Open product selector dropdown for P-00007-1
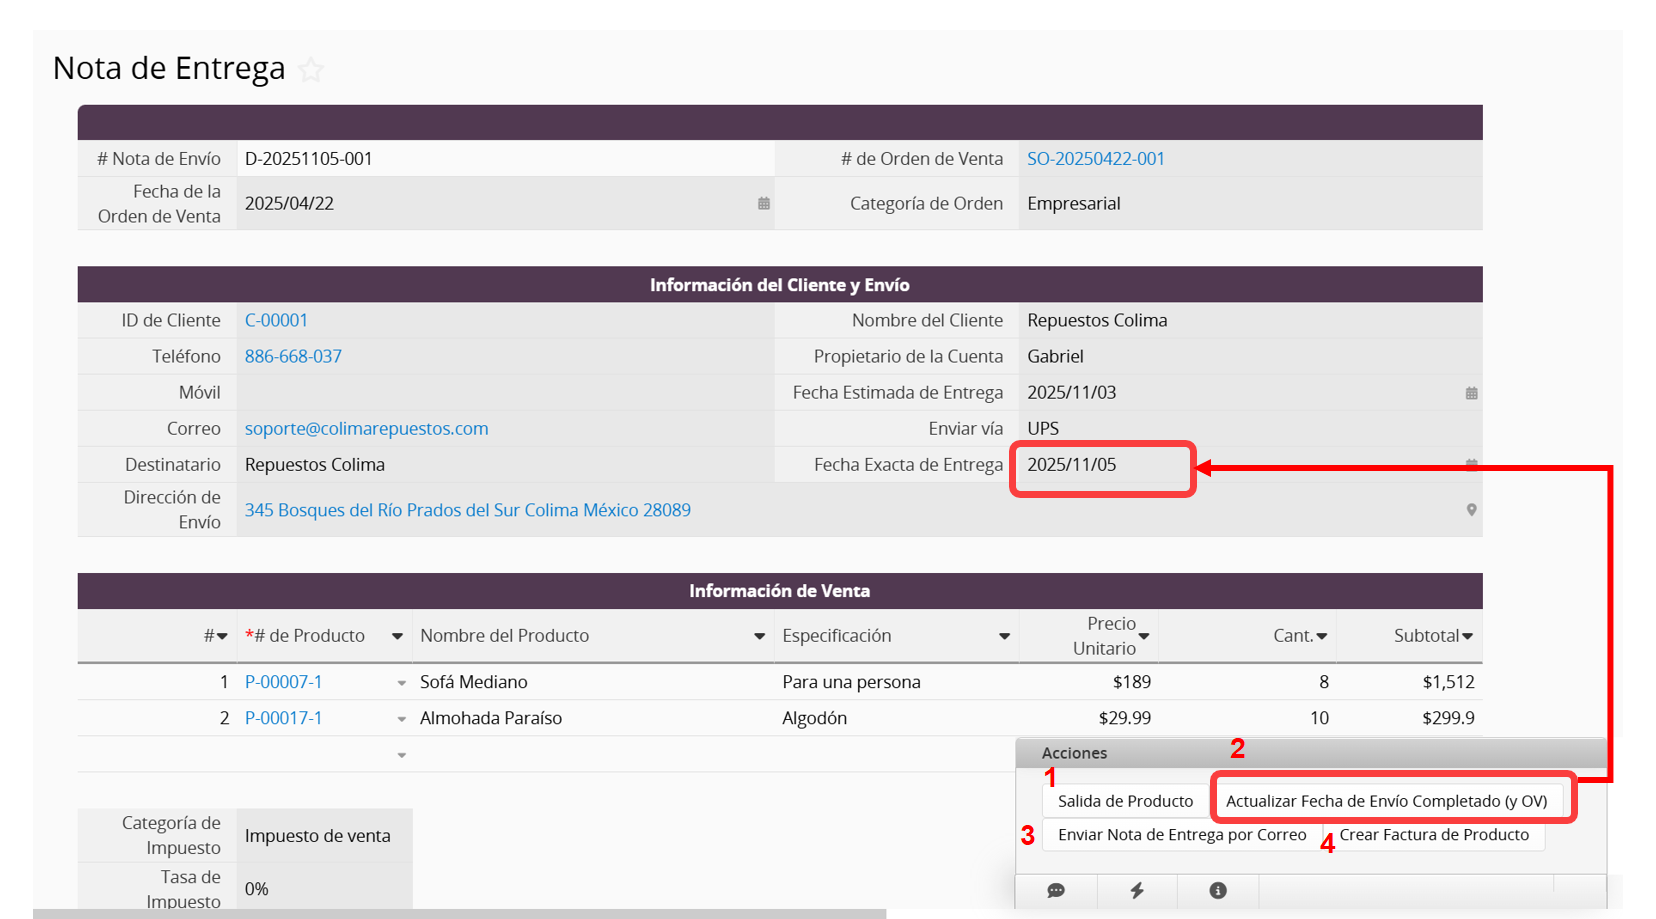This screenshot has height=919, width=1656. click(401, 683)
